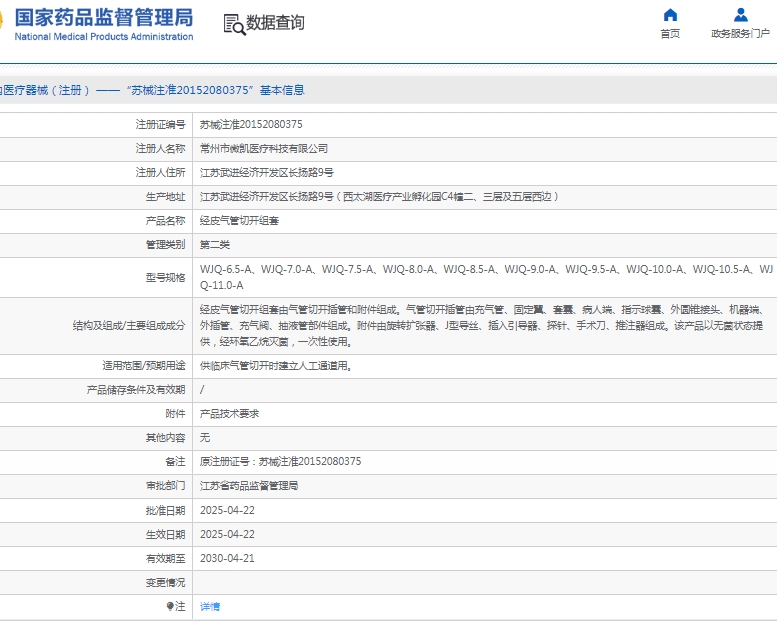This screenshot has height=624, width=777.
Task: Click the 型号规格 row label
Action: click(166, 278)
